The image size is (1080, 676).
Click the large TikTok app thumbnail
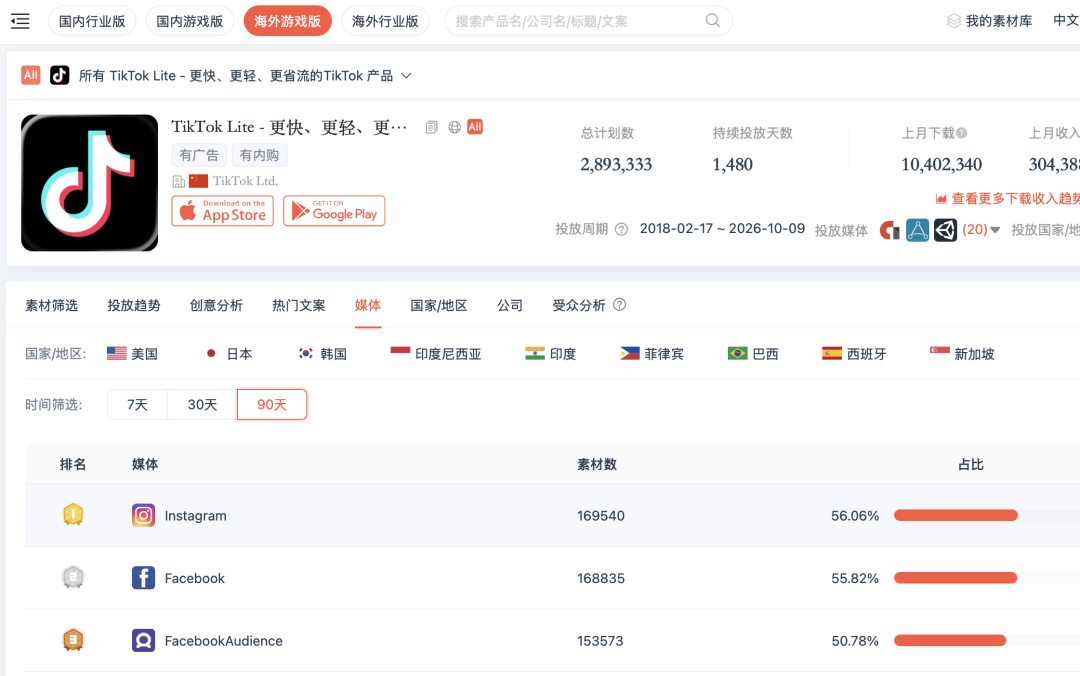point(90,183)
